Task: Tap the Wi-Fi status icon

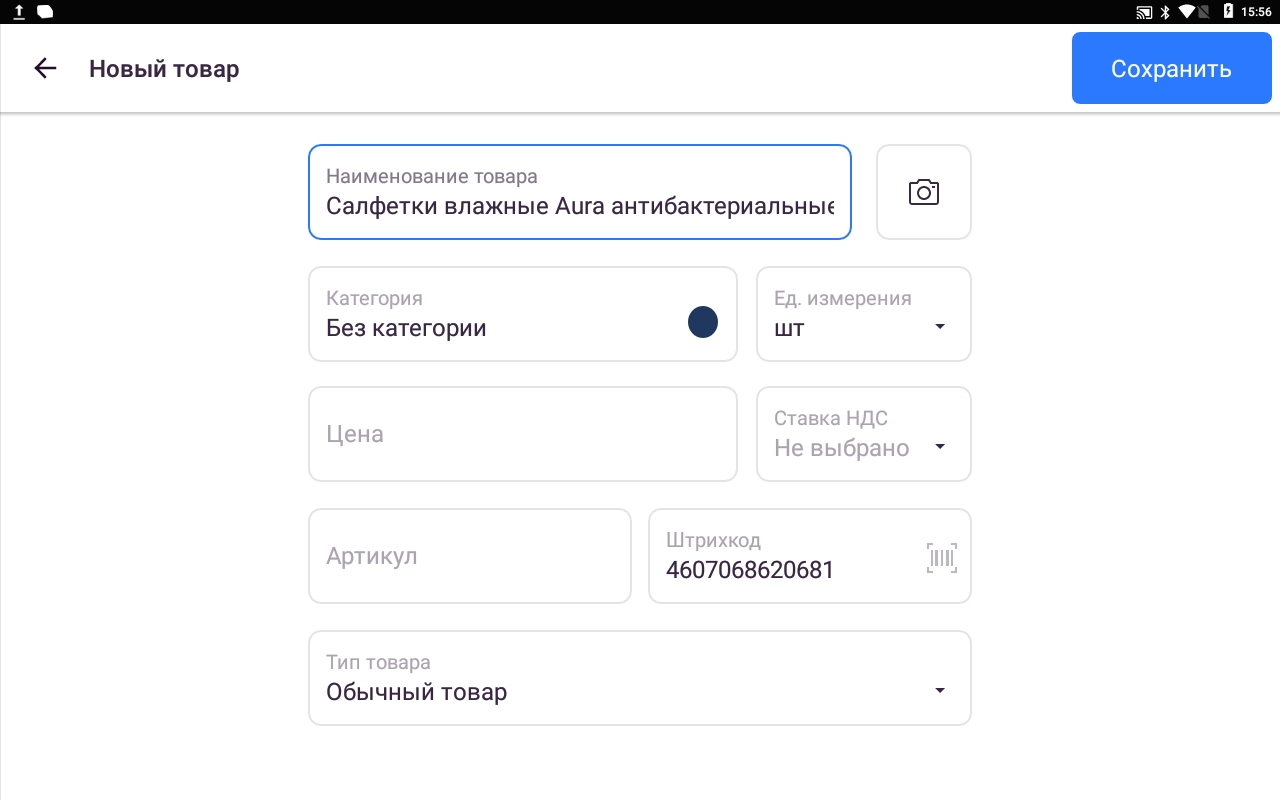Action: click(x=1188, y=12)
